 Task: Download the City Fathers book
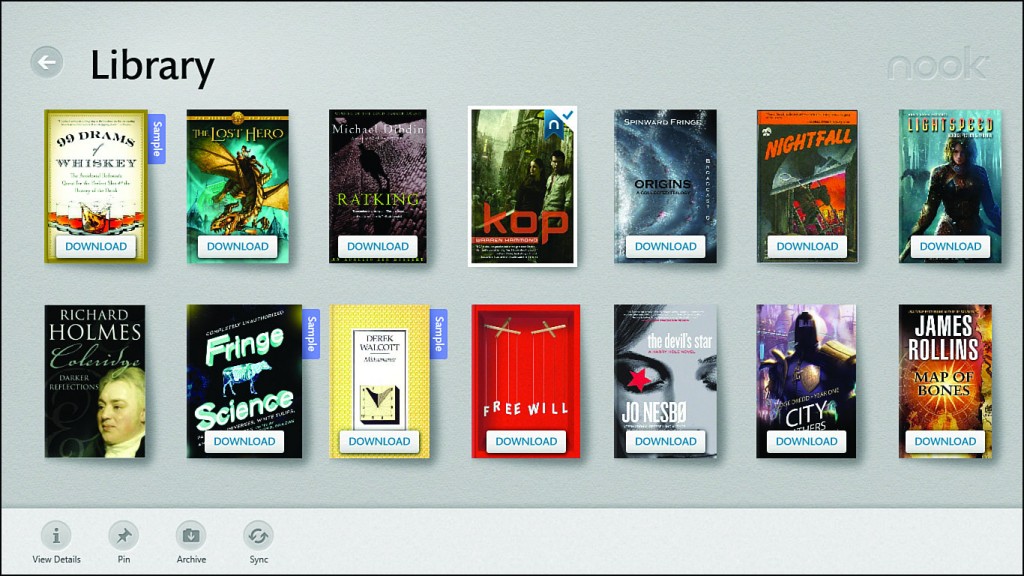pyautogui.click(x=807, y=441)
